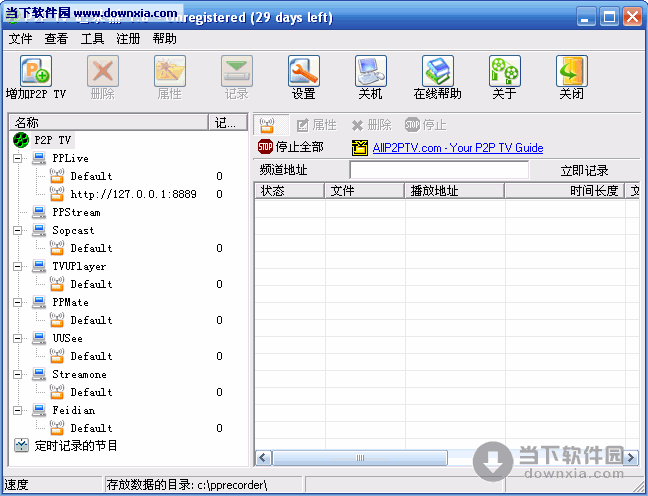Select Default under Feidian
The image size is (648, 496).
coord(91,428)
